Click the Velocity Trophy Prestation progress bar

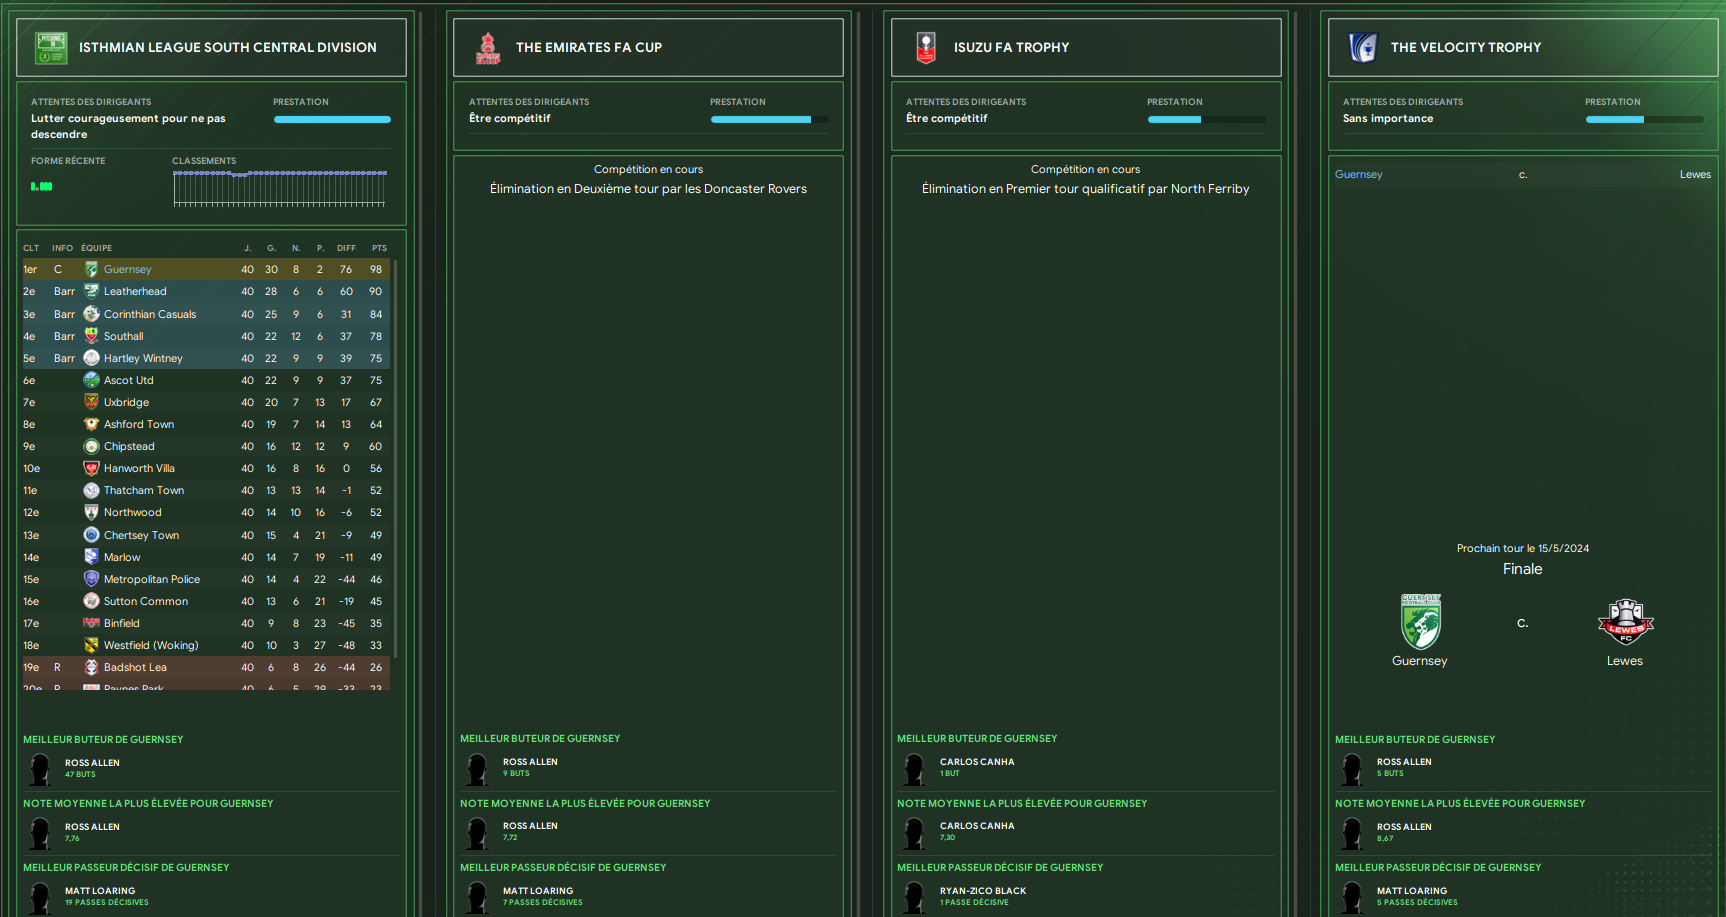click(1644, 119)
